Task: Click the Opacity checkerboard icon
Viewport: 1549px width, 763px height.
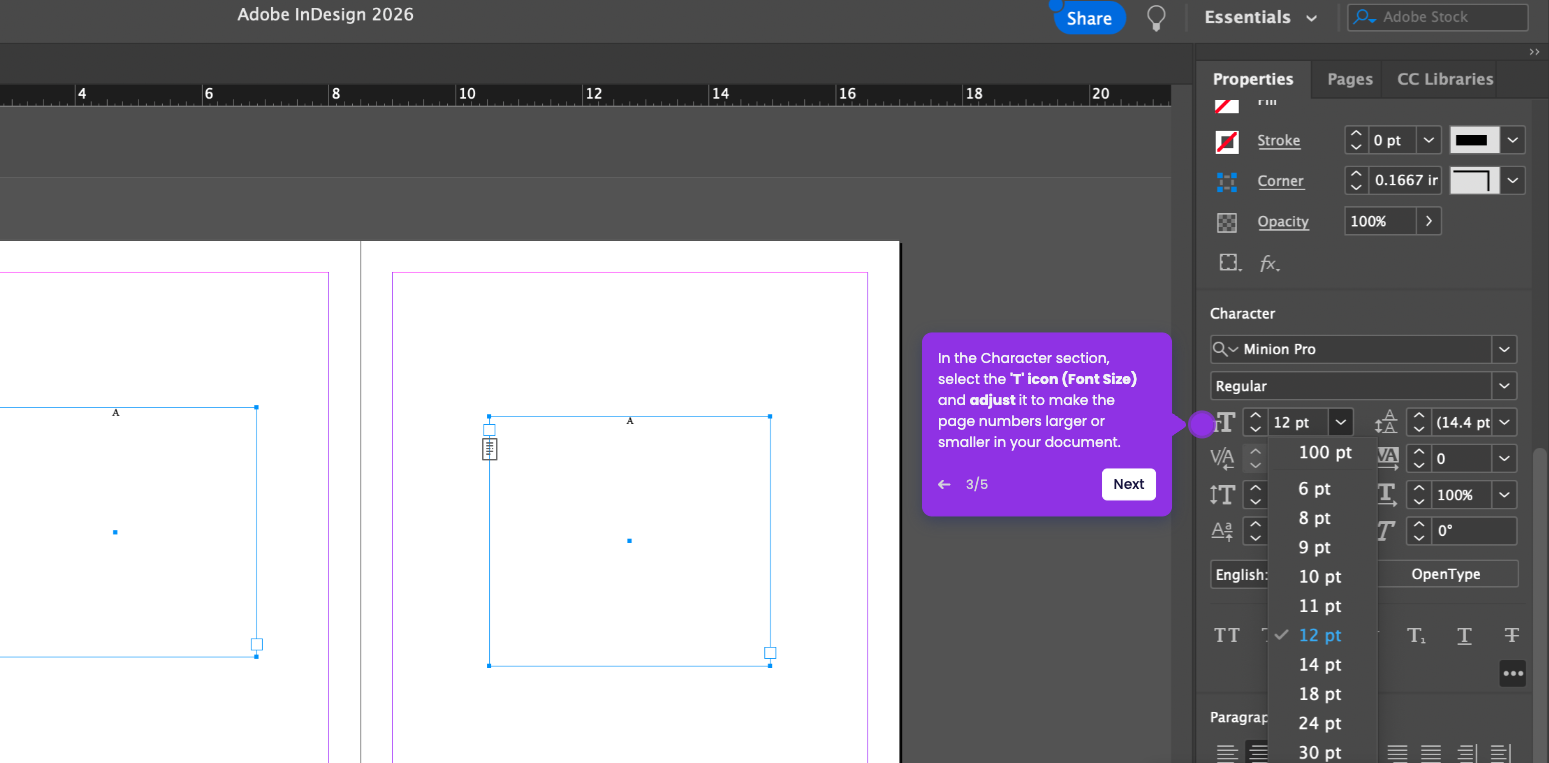Action: coord(1227,222)
